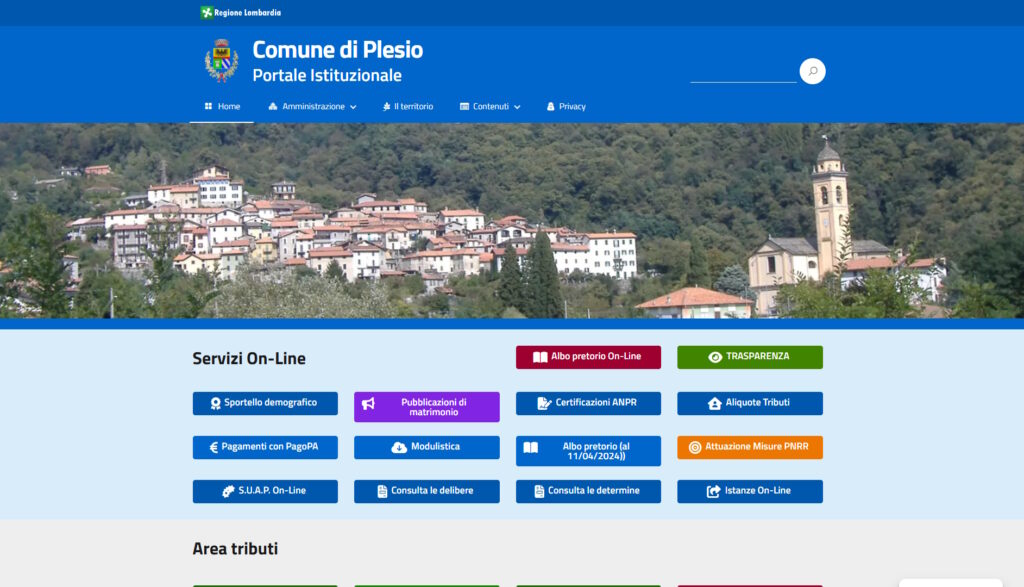Click the target icon on Attuazione Misure PNRR

tap(695, 447)
